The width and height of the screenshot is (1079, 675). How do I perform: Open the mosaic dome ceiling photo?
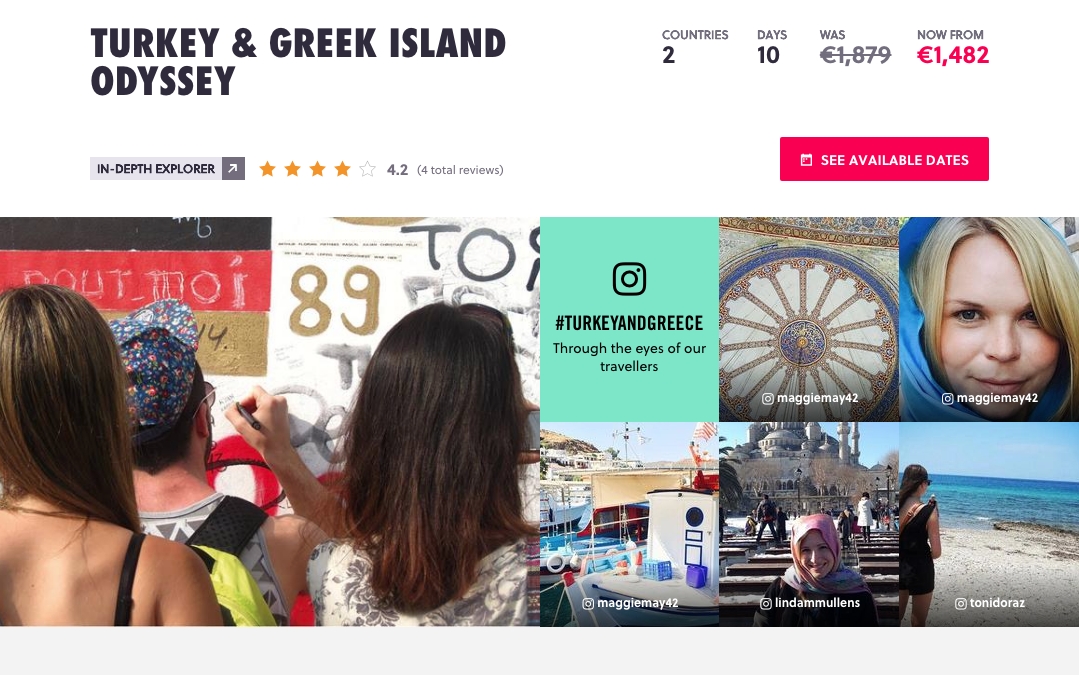pyautogui.click(x=809, y=319)
